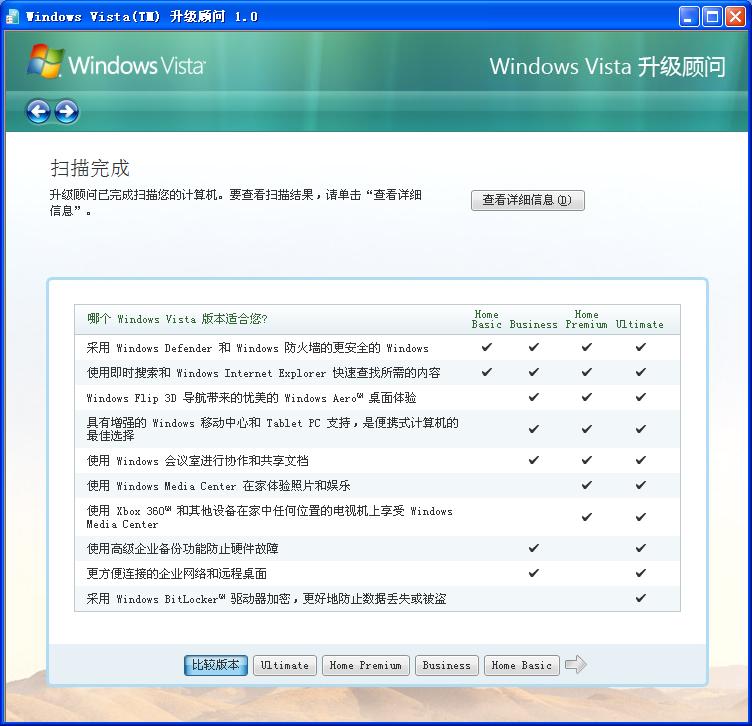Click Ultimate checkmark in 远程桌面 row
The height and width of the screenshot is (726, 752).
(x=640, y=573)
